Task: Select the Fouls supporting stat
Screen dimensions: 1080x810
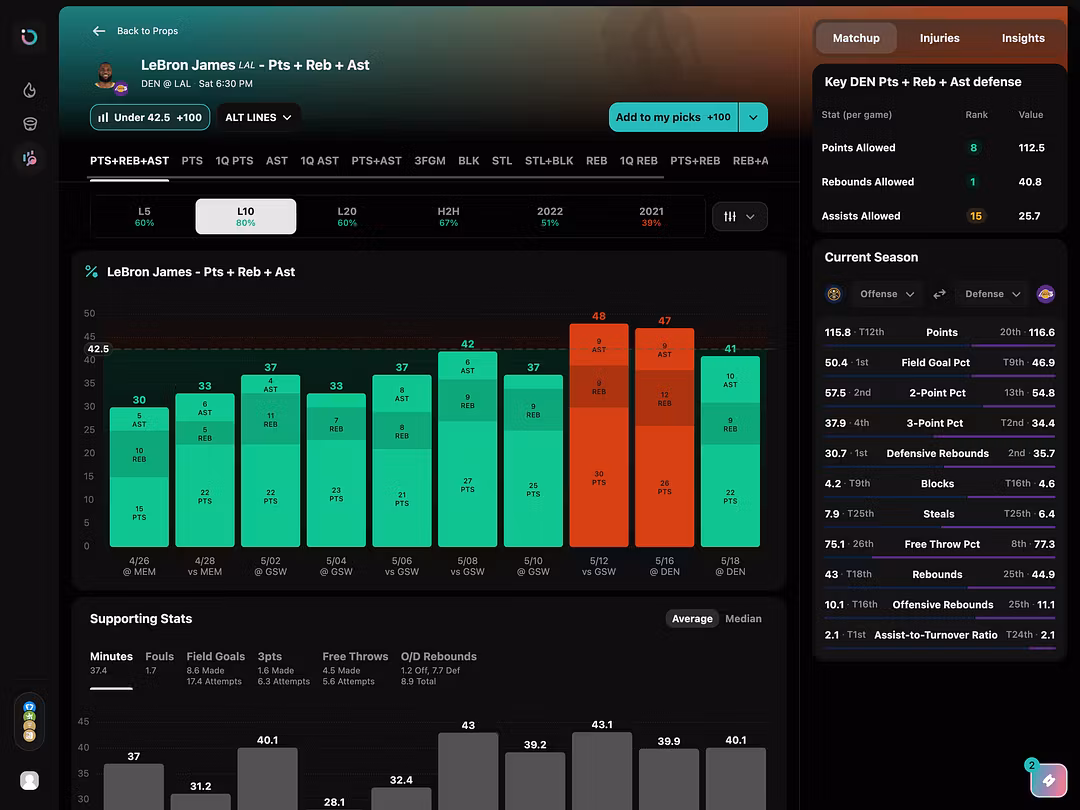Action: coord(159,663)
